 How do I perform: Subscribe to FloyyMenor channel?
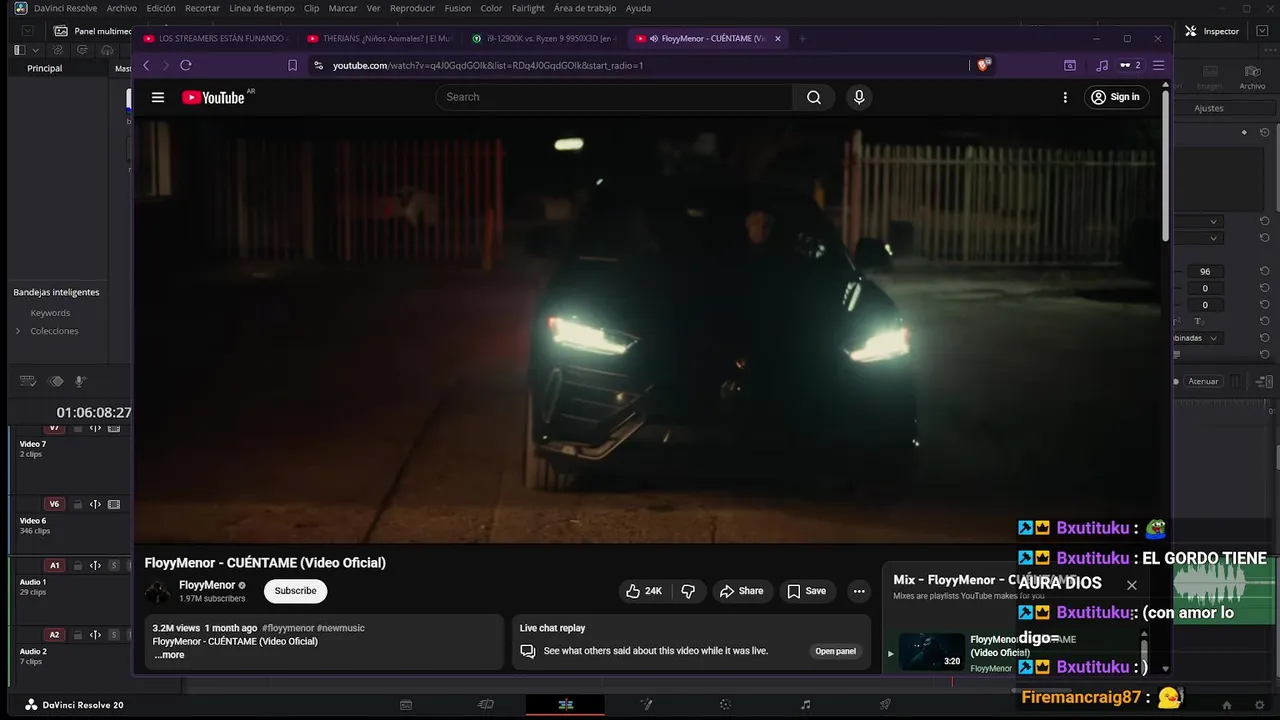[295, 591]
